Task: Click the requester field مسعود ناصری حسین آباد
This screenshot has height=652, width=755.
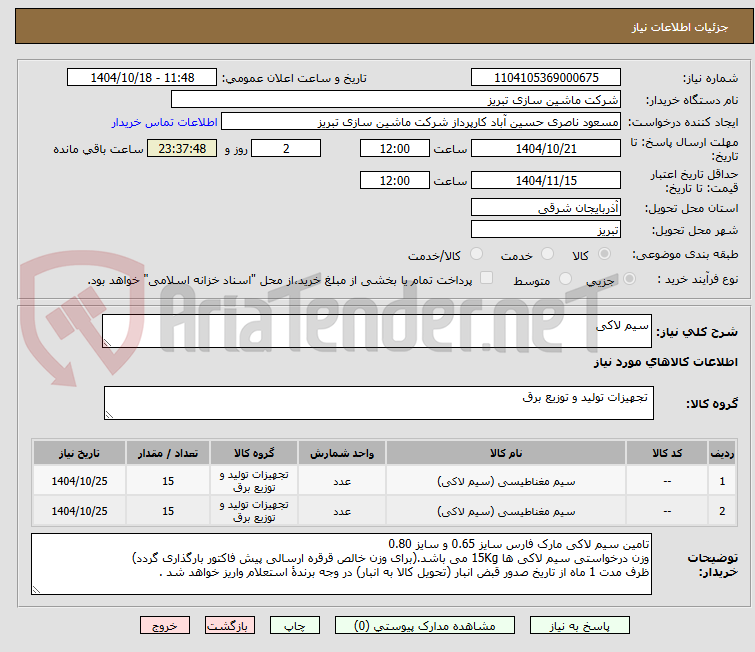Action: [421, 122]
